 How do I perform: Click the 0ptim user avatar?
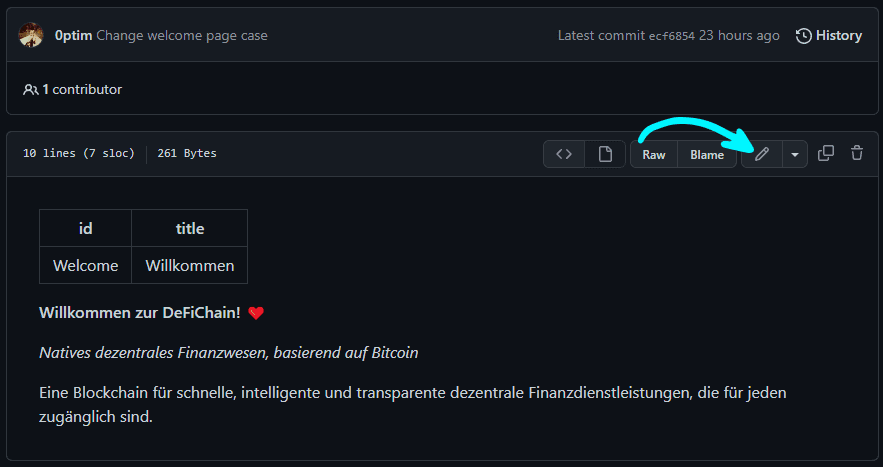click(31, 35)
